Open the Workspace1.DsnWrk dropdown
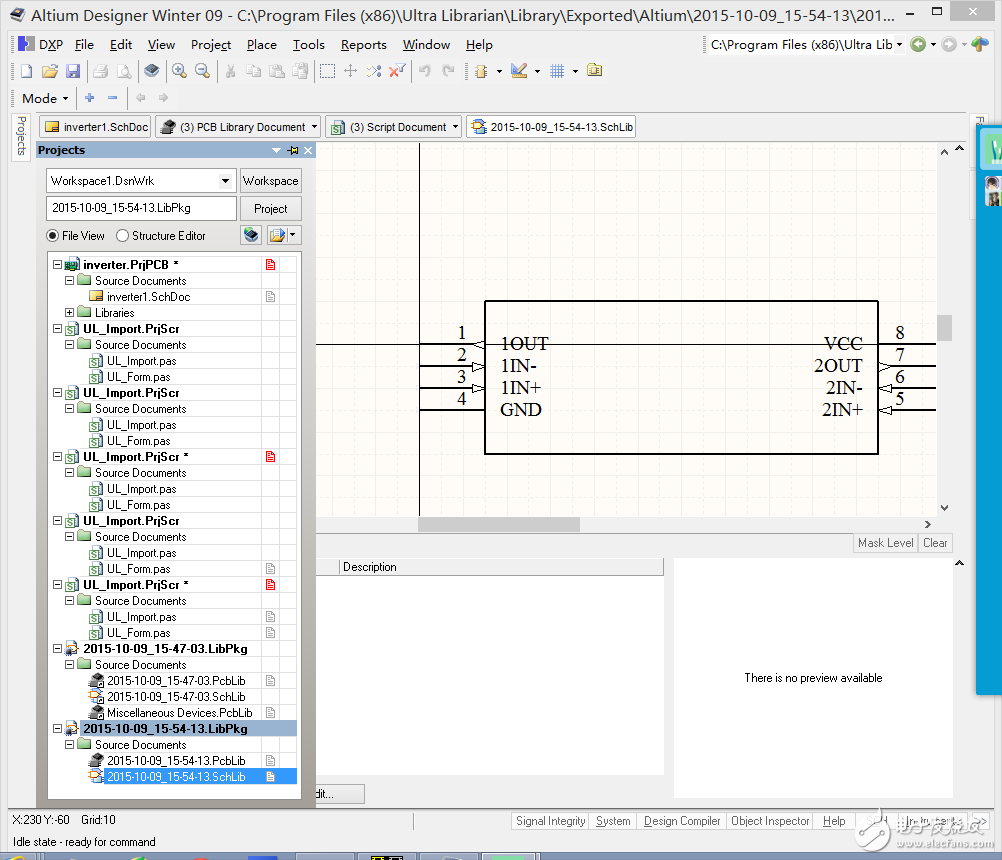1002x860 pixels. pyautogui.click(x=225, y=181)
